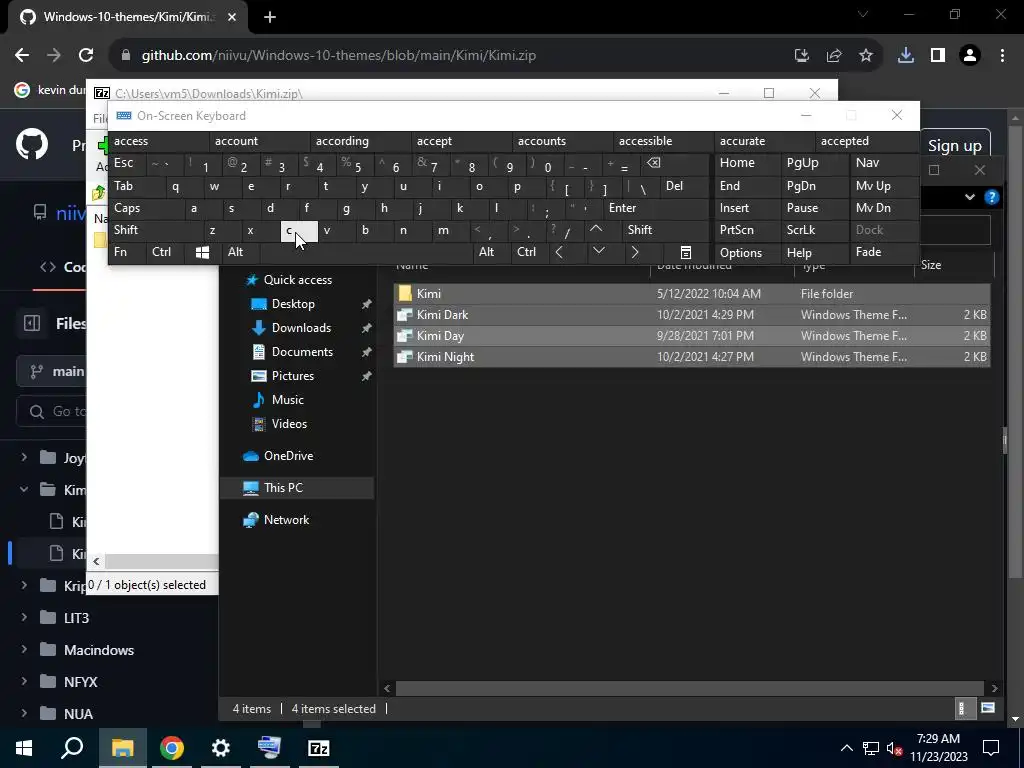The height and width of the screenshot is (768, 1024).
Task: Click the Explorer horizontal scrollbar
Action: 690,688
